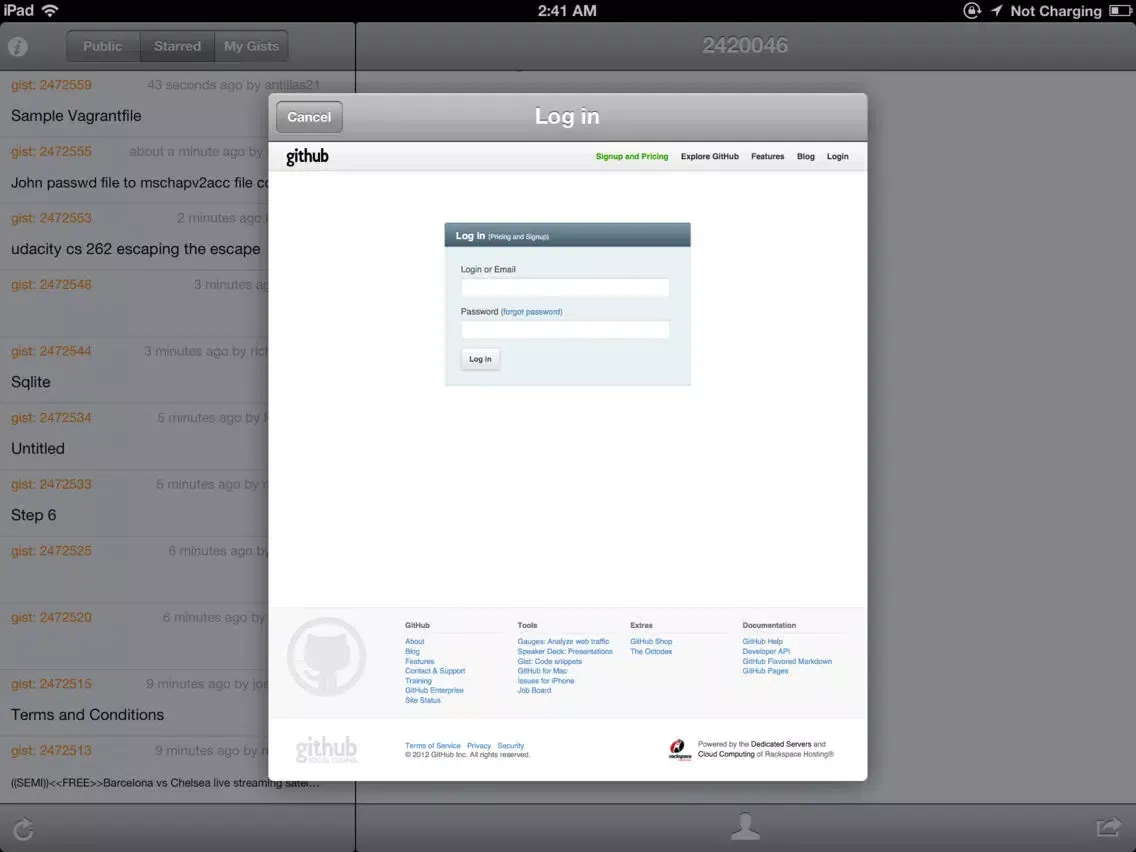Switch to the Public gists tab

pyautogui.click(x=103, y=46)
